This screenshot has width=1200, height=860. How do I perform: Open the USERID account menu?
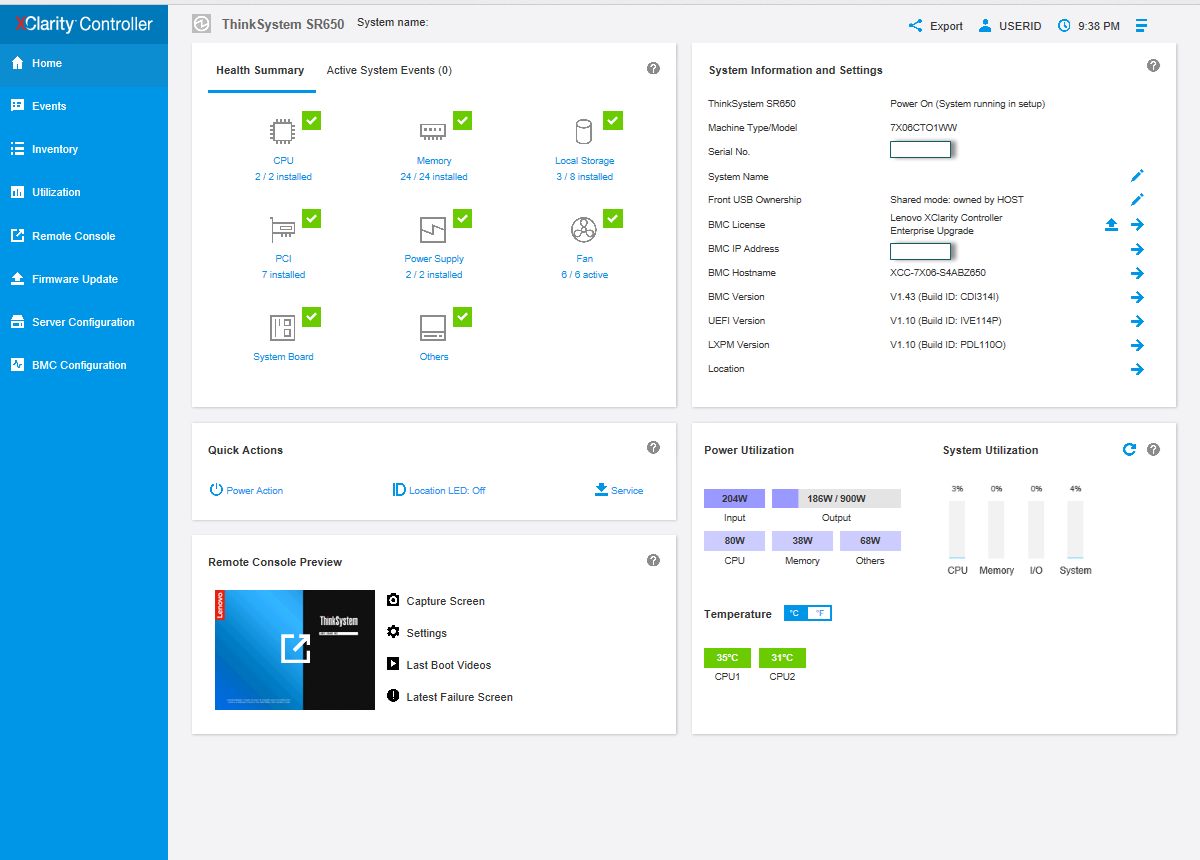1010,26
